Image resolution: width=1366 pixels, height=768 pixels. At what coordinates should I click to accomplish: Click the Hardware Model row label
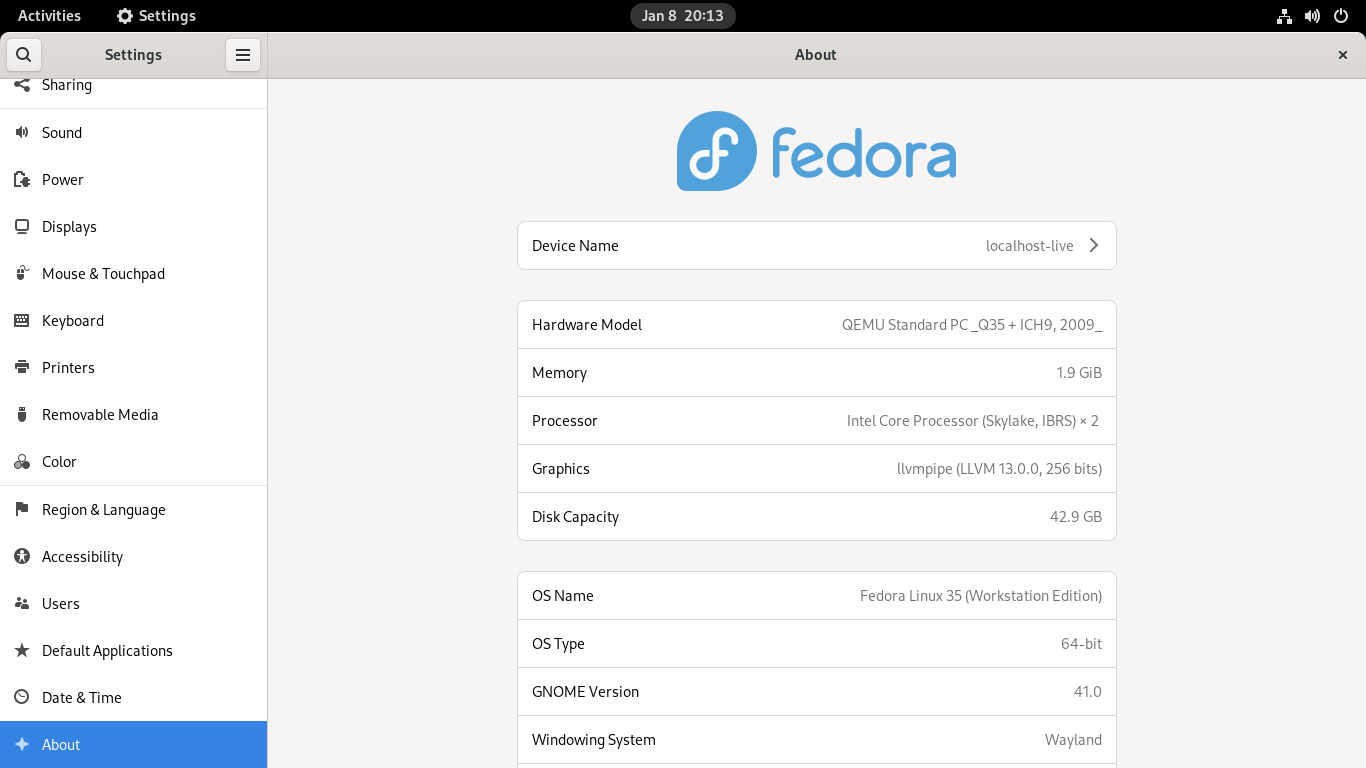587,325
